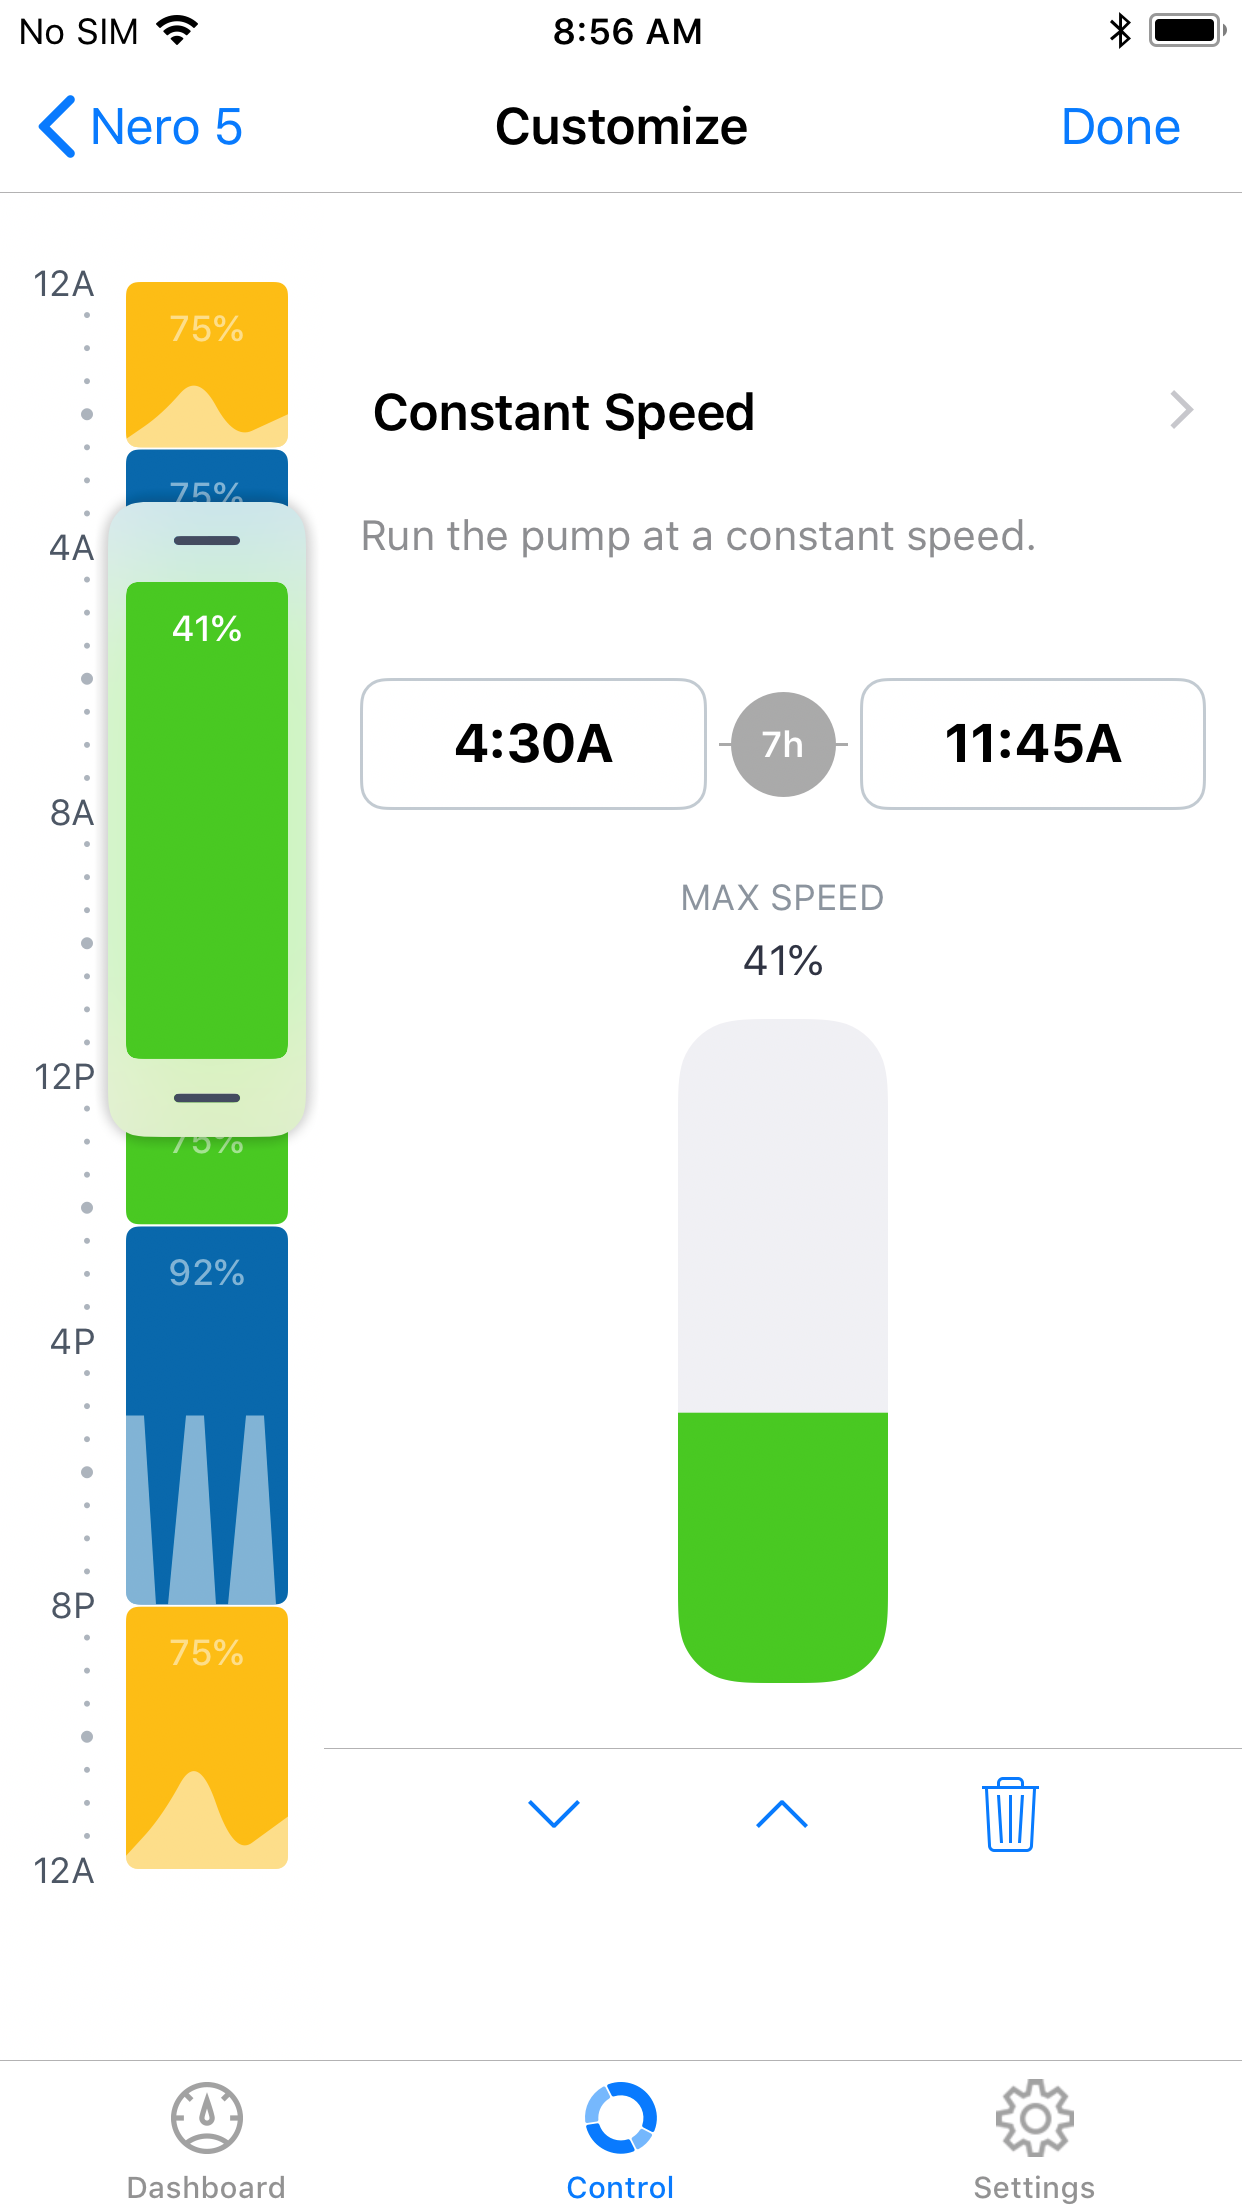This screenshot has width=1242, height=2208.
Task: Go back to Nero 5
Action: pos(141,127)
